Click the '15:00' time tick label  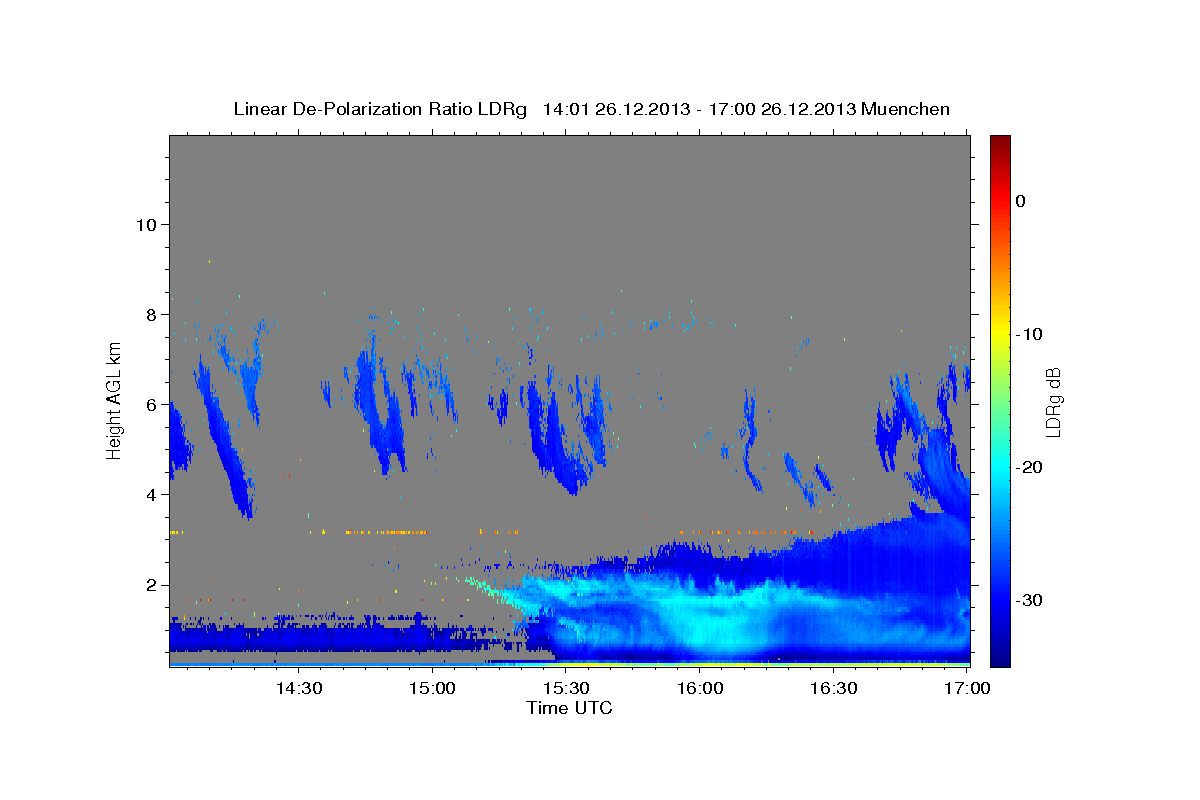tap(433, 689)
